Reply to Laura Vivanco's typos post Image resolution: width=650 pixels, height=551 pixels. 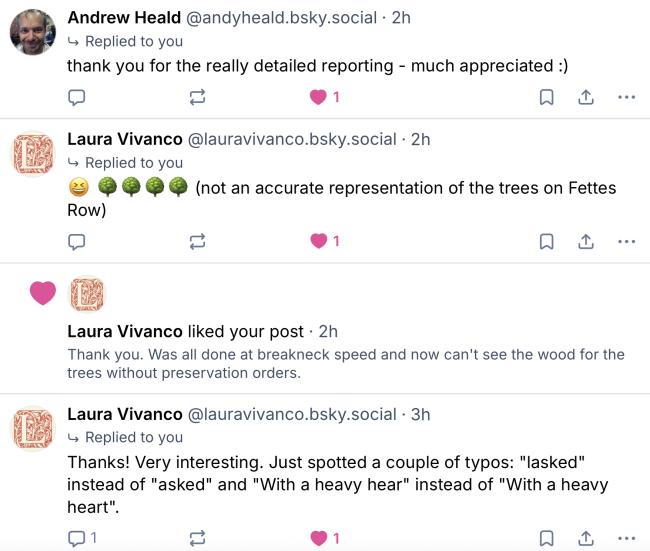(76, 538)
